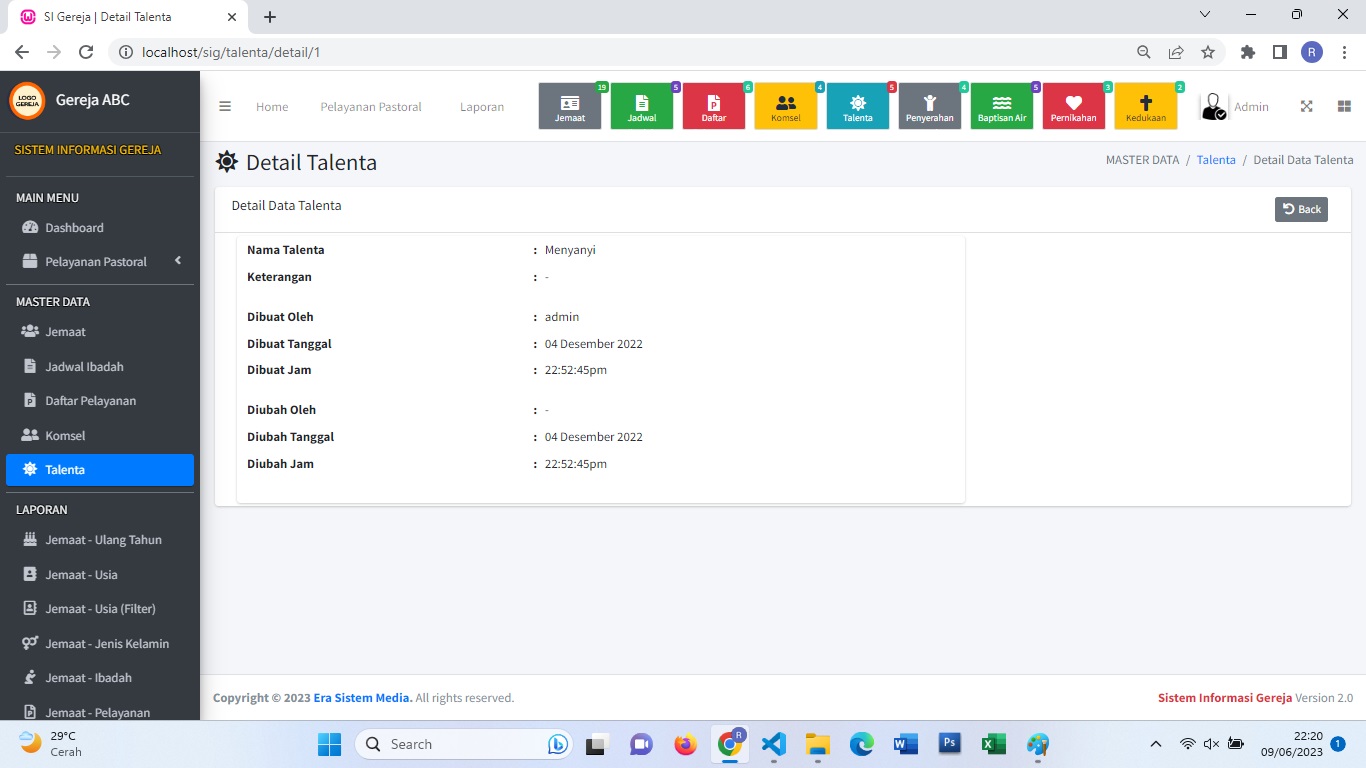Open the green Jadwal shortcut tile

[642, 106]
